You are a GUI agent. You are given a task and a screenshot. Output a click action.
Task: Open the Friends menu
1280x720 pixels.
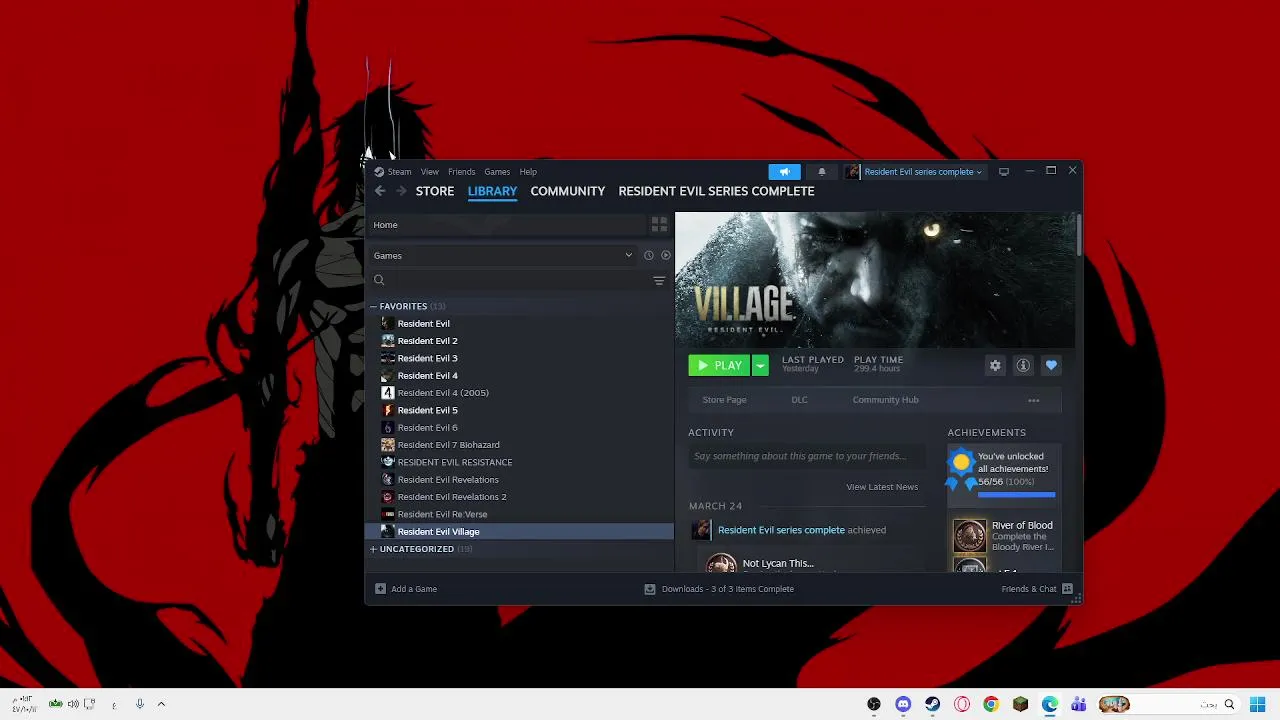click(x=461, y=172)
